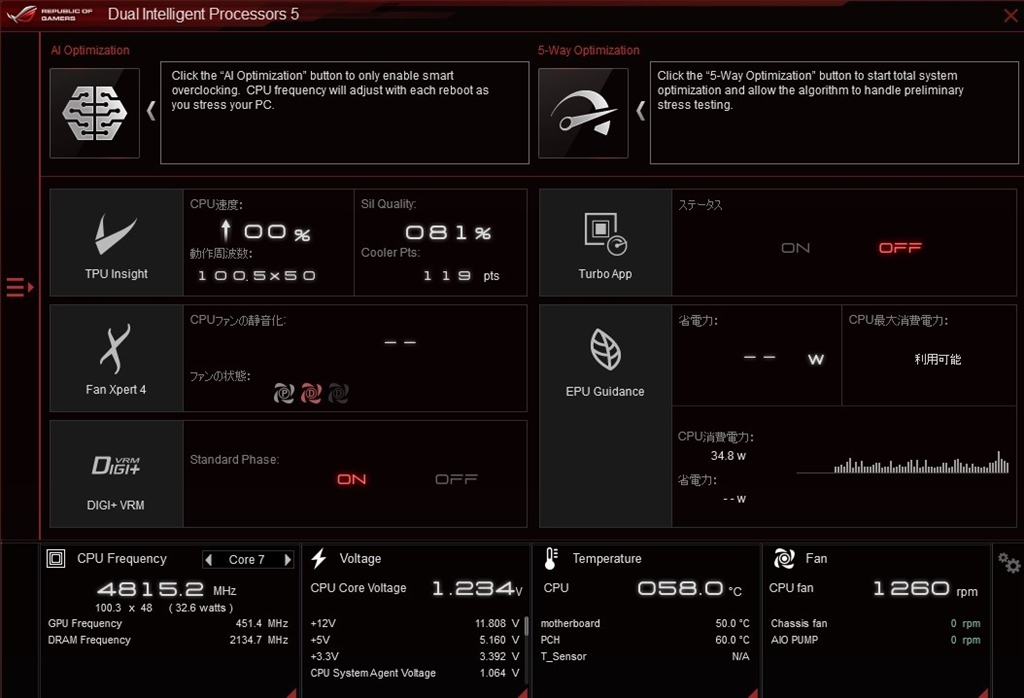Click the 5-Way Optimization heading
The height and width of the screenshot is (698, 1024).
click(588, 50)
